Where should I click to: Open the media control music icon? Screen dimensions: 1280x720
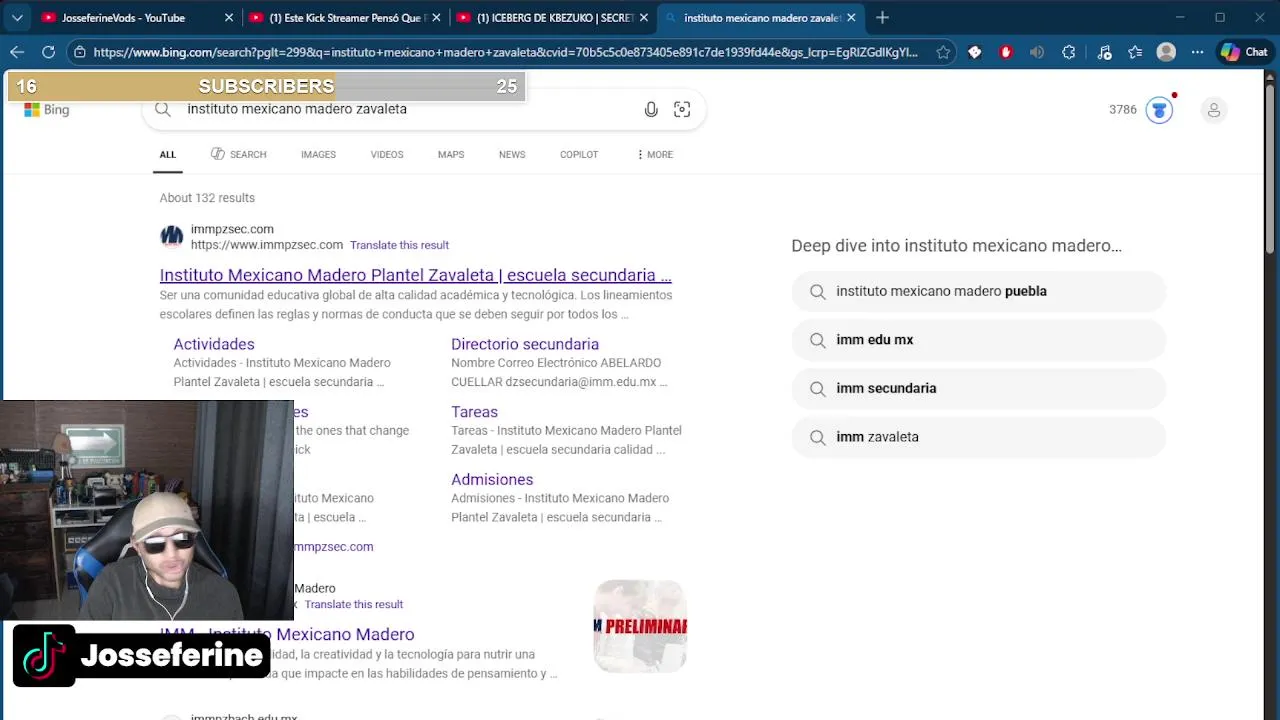pos(1104,52)
